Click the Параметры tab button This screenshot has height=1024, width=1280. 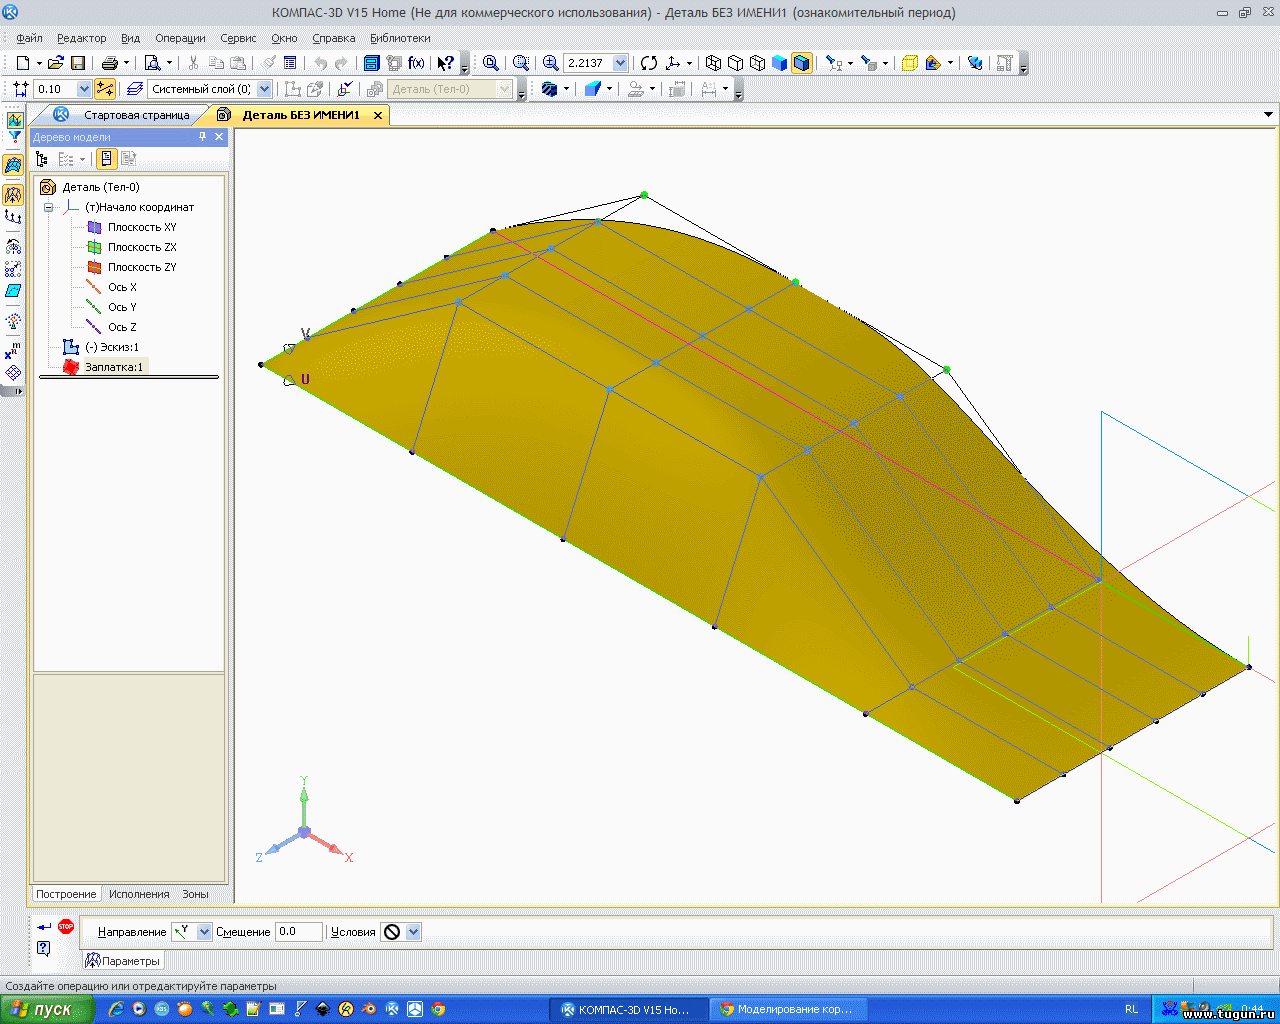(123, 961)
